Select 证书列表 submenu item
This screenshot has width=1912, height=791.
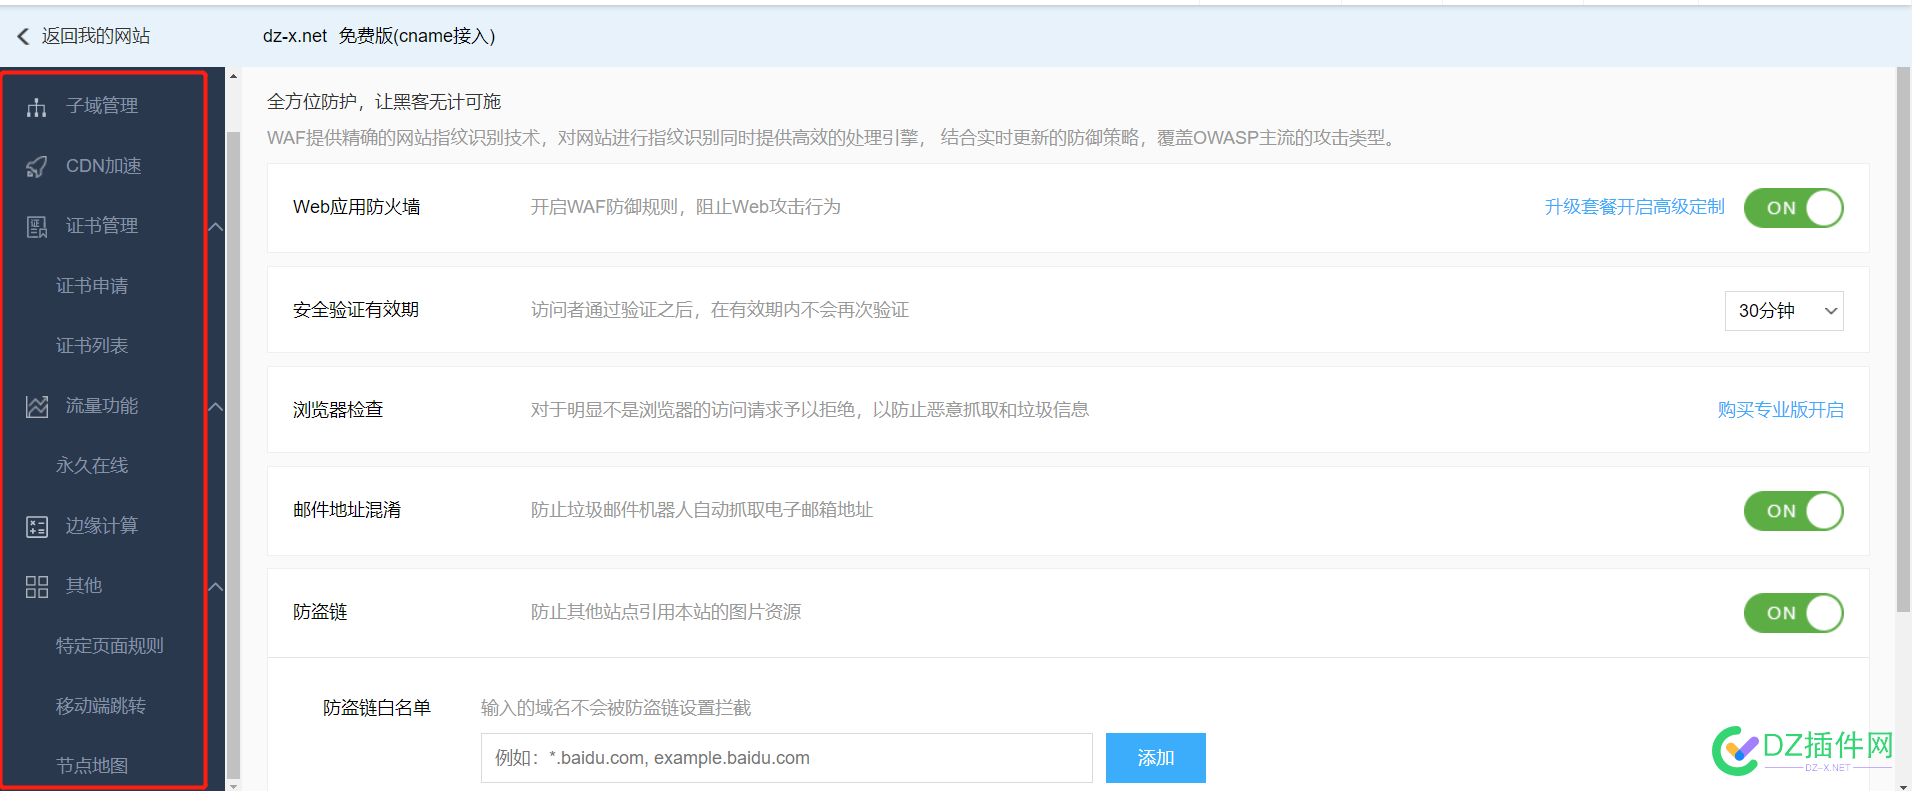click(x=92, y=346)
